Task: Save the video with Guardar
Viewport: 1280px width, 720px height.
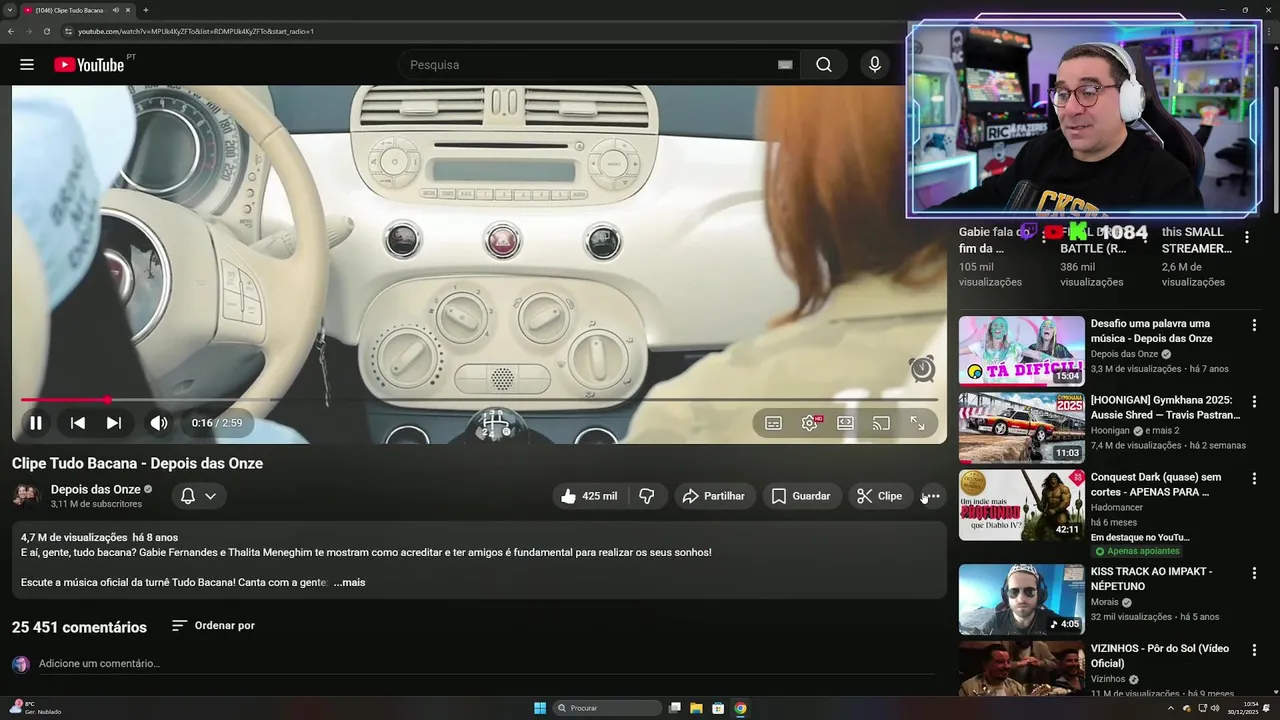Action: (x=801, y=496)
